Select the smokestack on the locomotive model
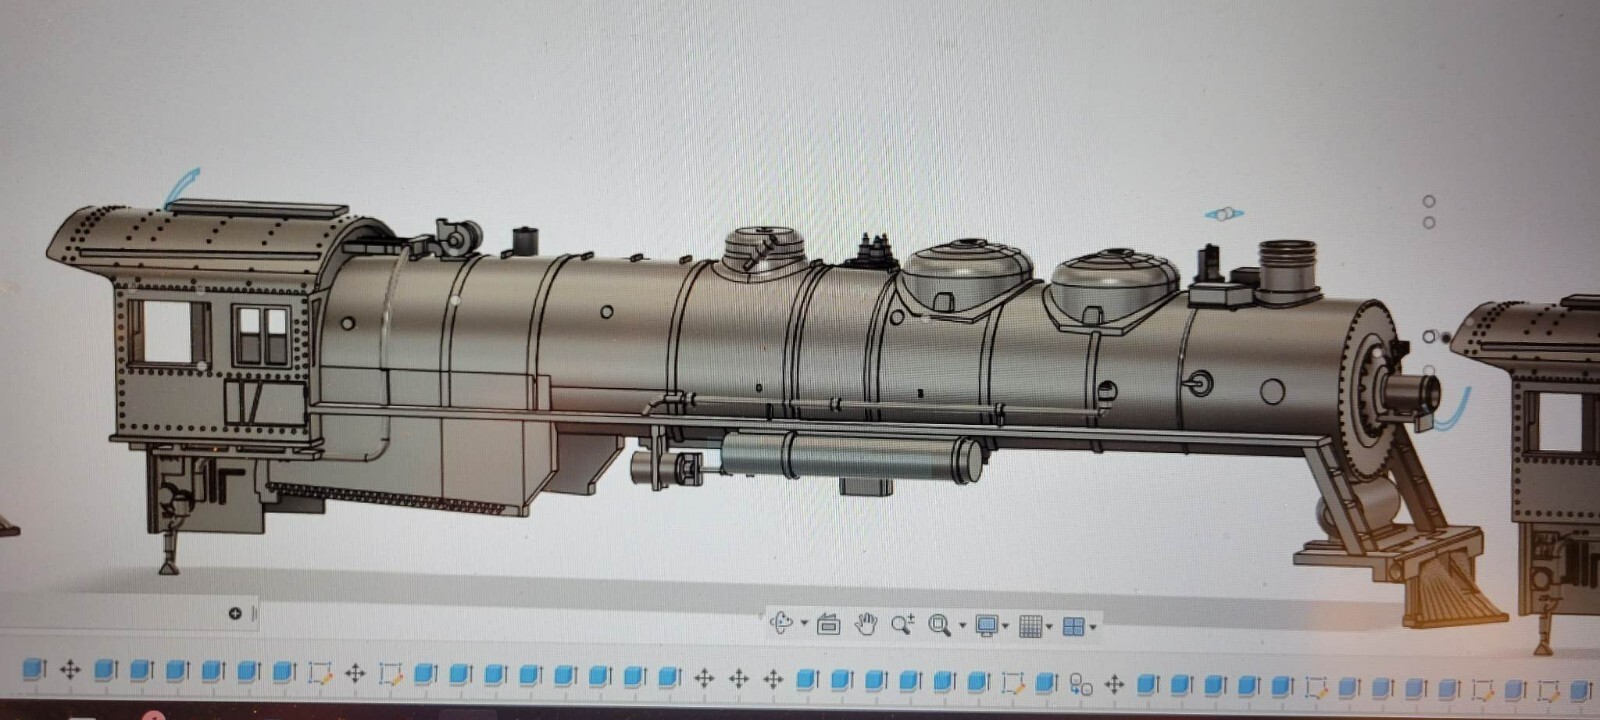 1287,270
